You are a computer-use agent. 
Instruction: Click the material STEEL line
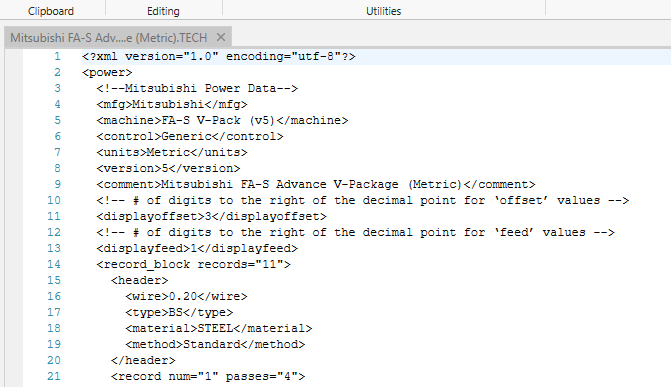(x=219, y=328)
